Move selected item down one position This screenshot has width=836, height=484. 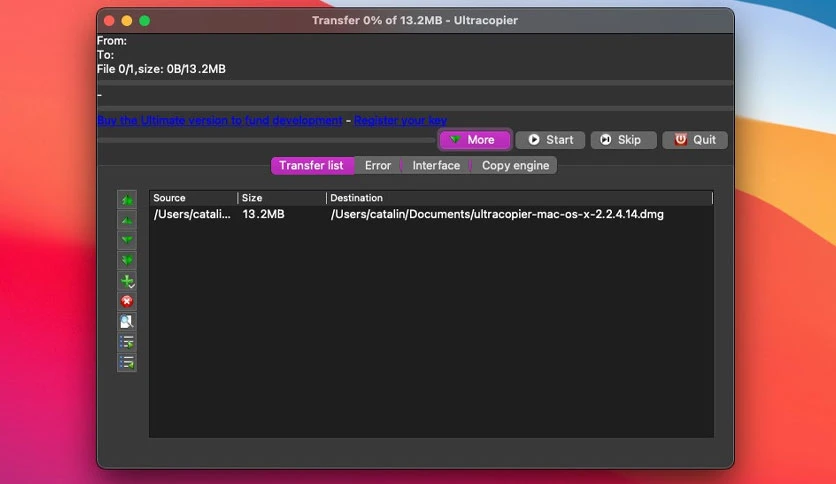[x=127, y=240]
